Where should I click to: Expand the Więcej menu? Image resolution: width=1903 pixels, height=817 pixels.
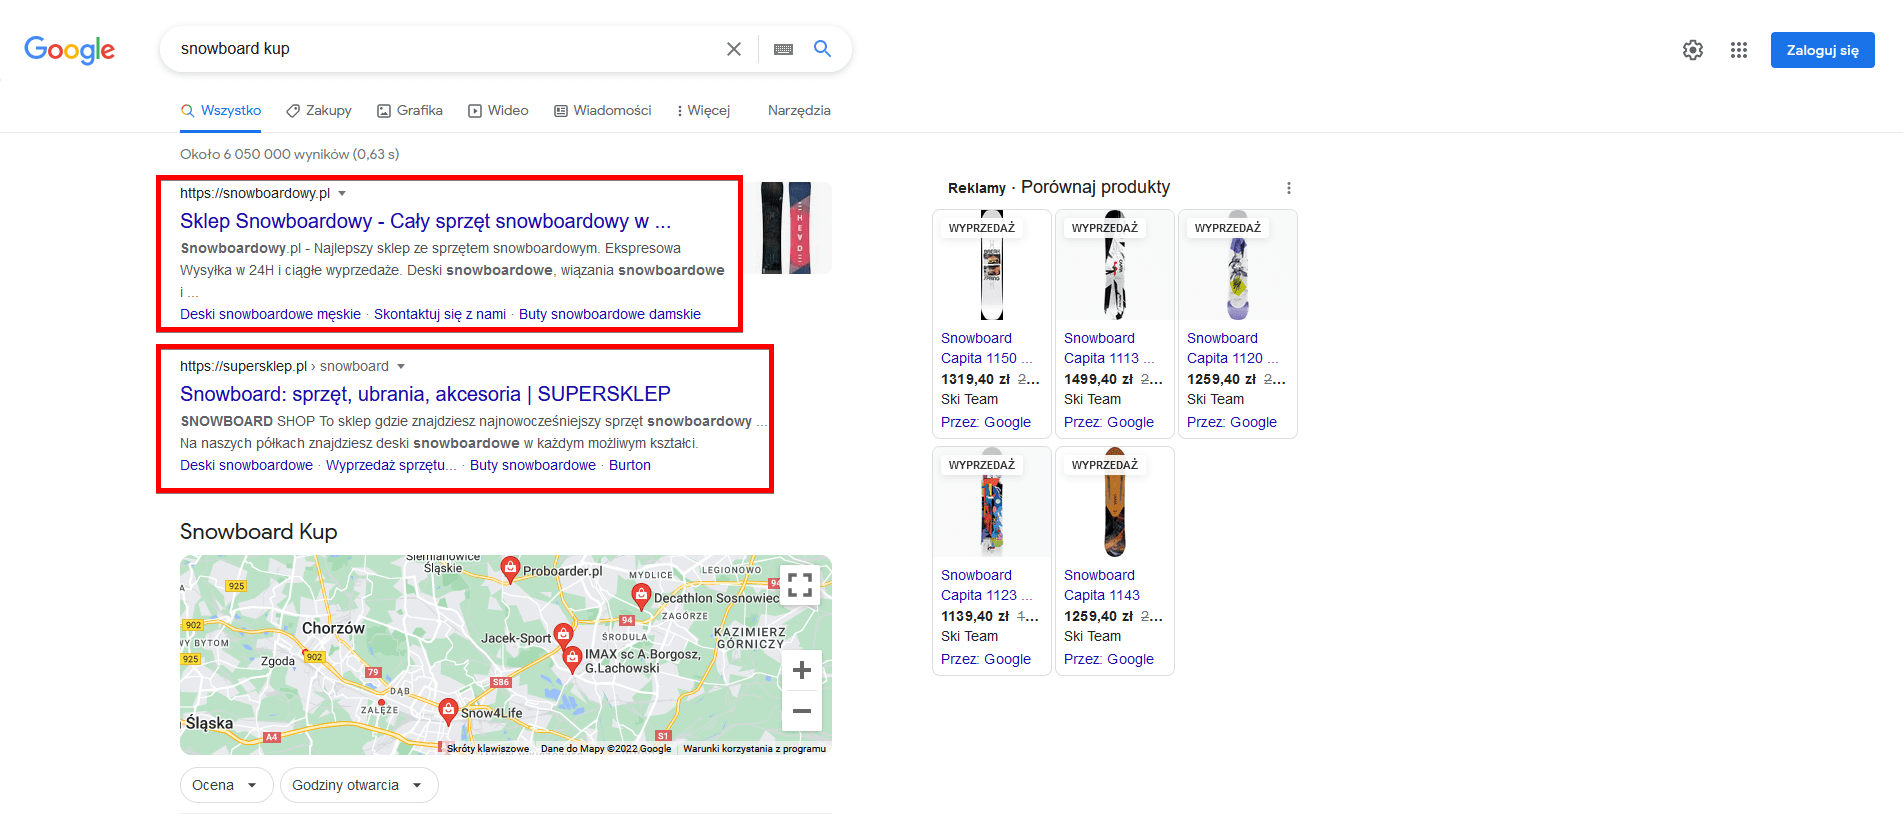point(704,110)
